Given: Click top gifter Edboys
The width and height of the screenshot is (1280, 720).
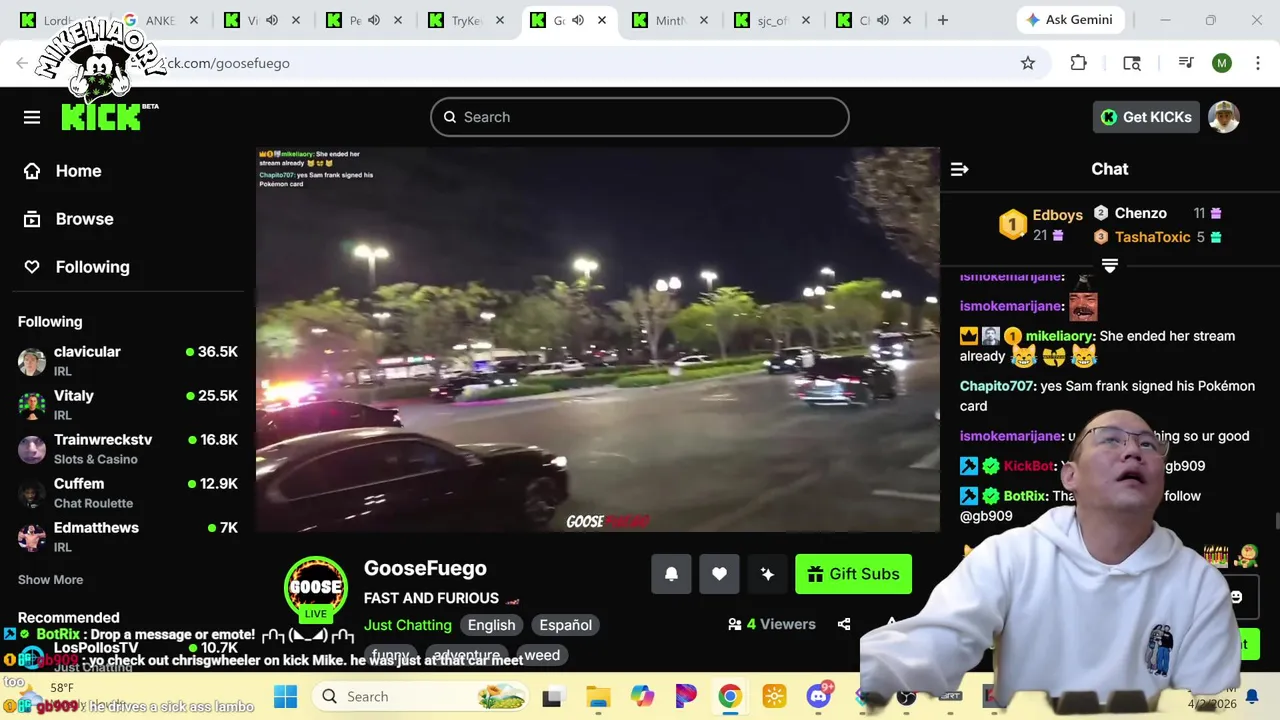Looking at the screenshot, I should [x=1057, y=215].
